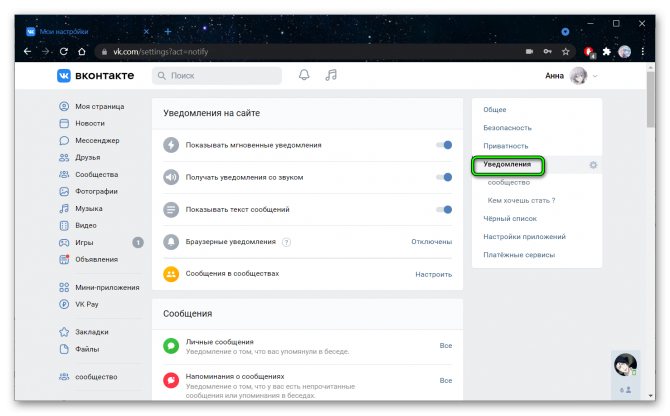
Task: Select Настройки приложений settings tab
Action: [524, 237]
